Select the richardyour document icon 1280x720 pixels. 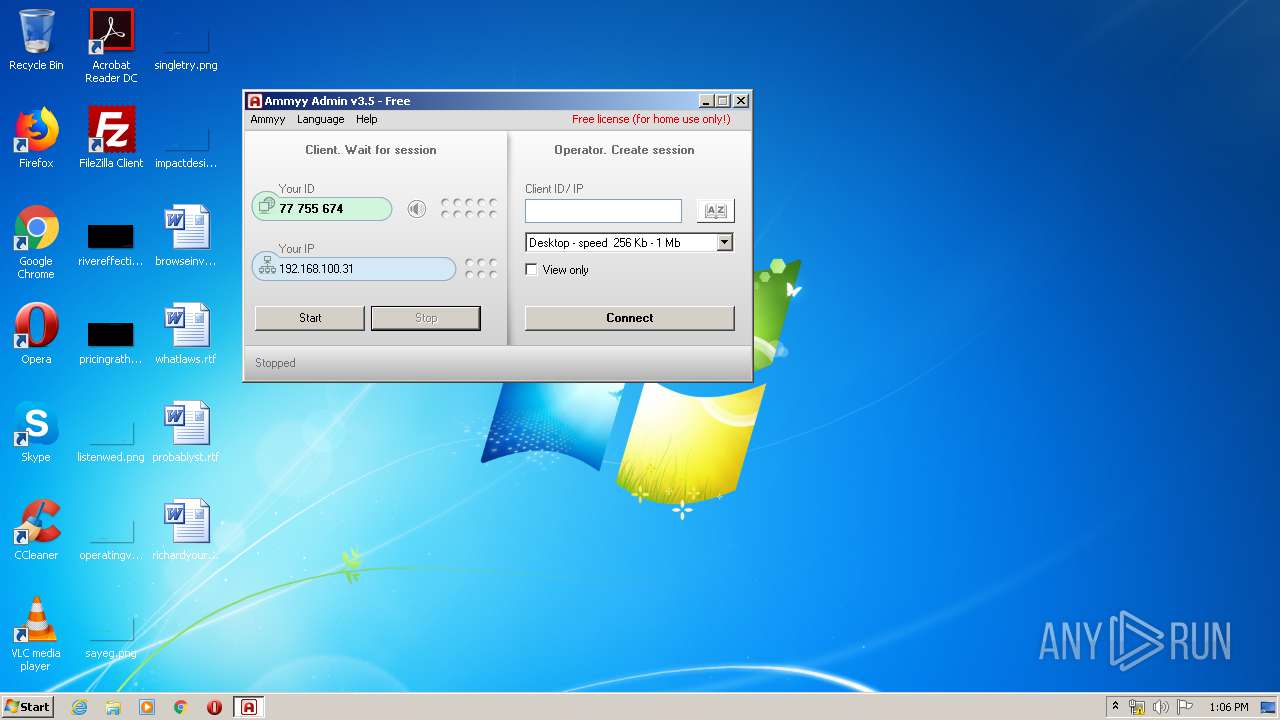(x=186, y=530)
